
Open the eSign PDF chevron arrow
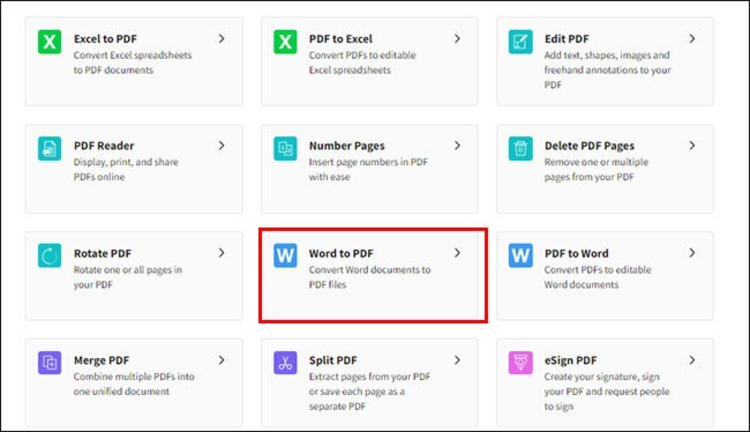tap(692, 360)
